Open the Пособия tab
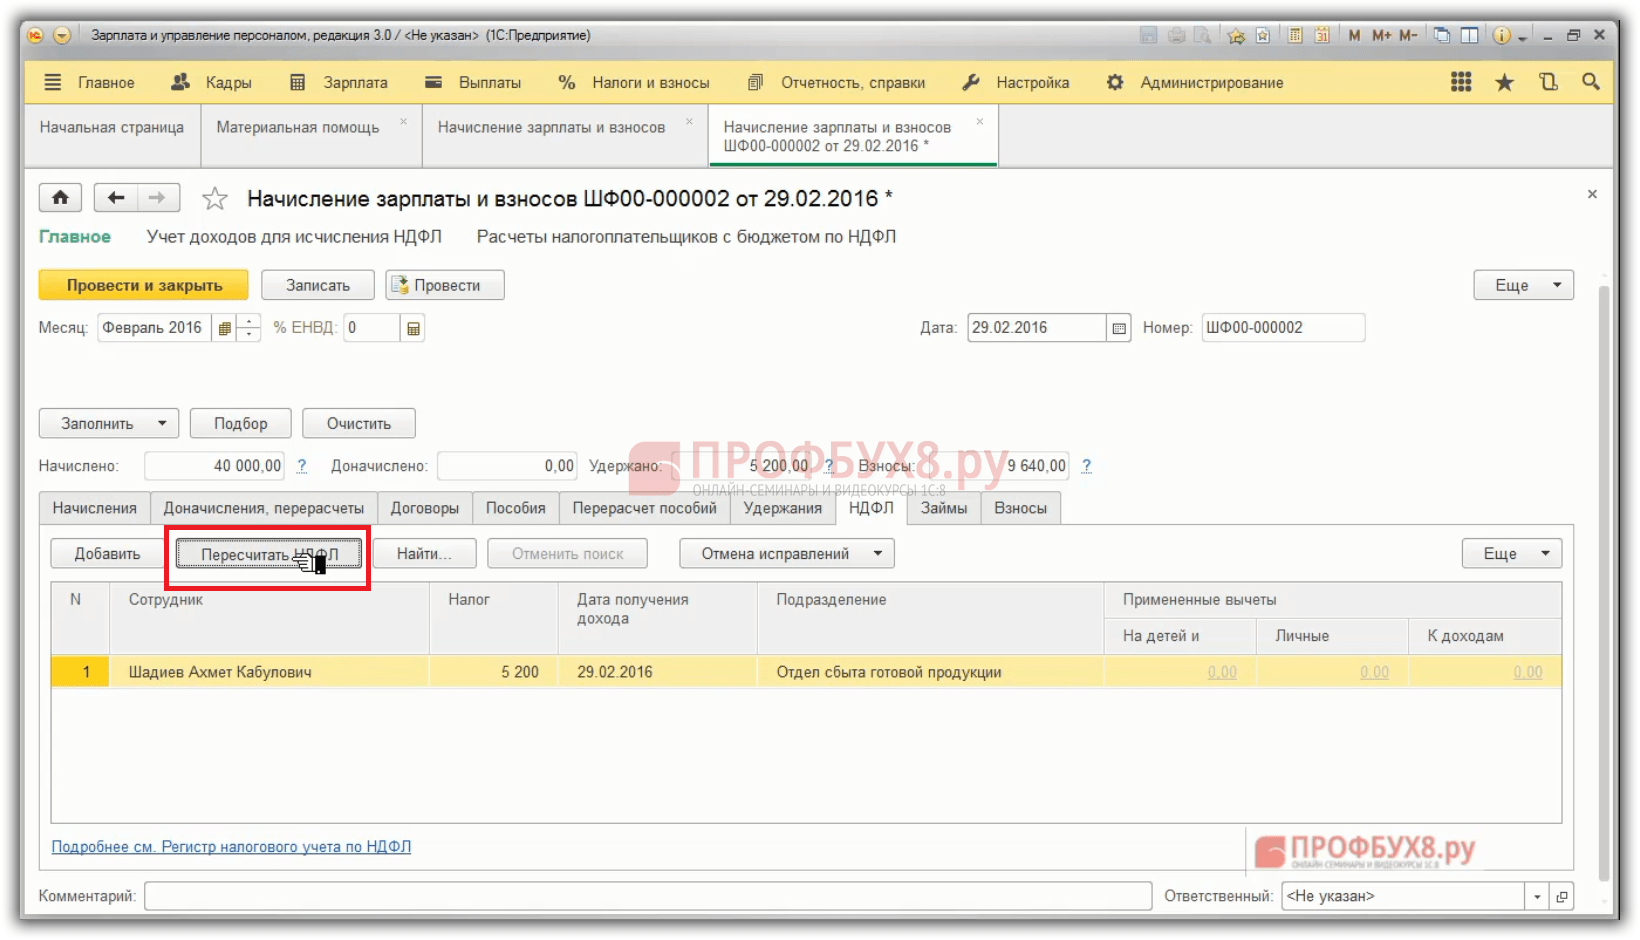Image resolution: width=1640 pixels, height=940 pixels. point(516,508)
